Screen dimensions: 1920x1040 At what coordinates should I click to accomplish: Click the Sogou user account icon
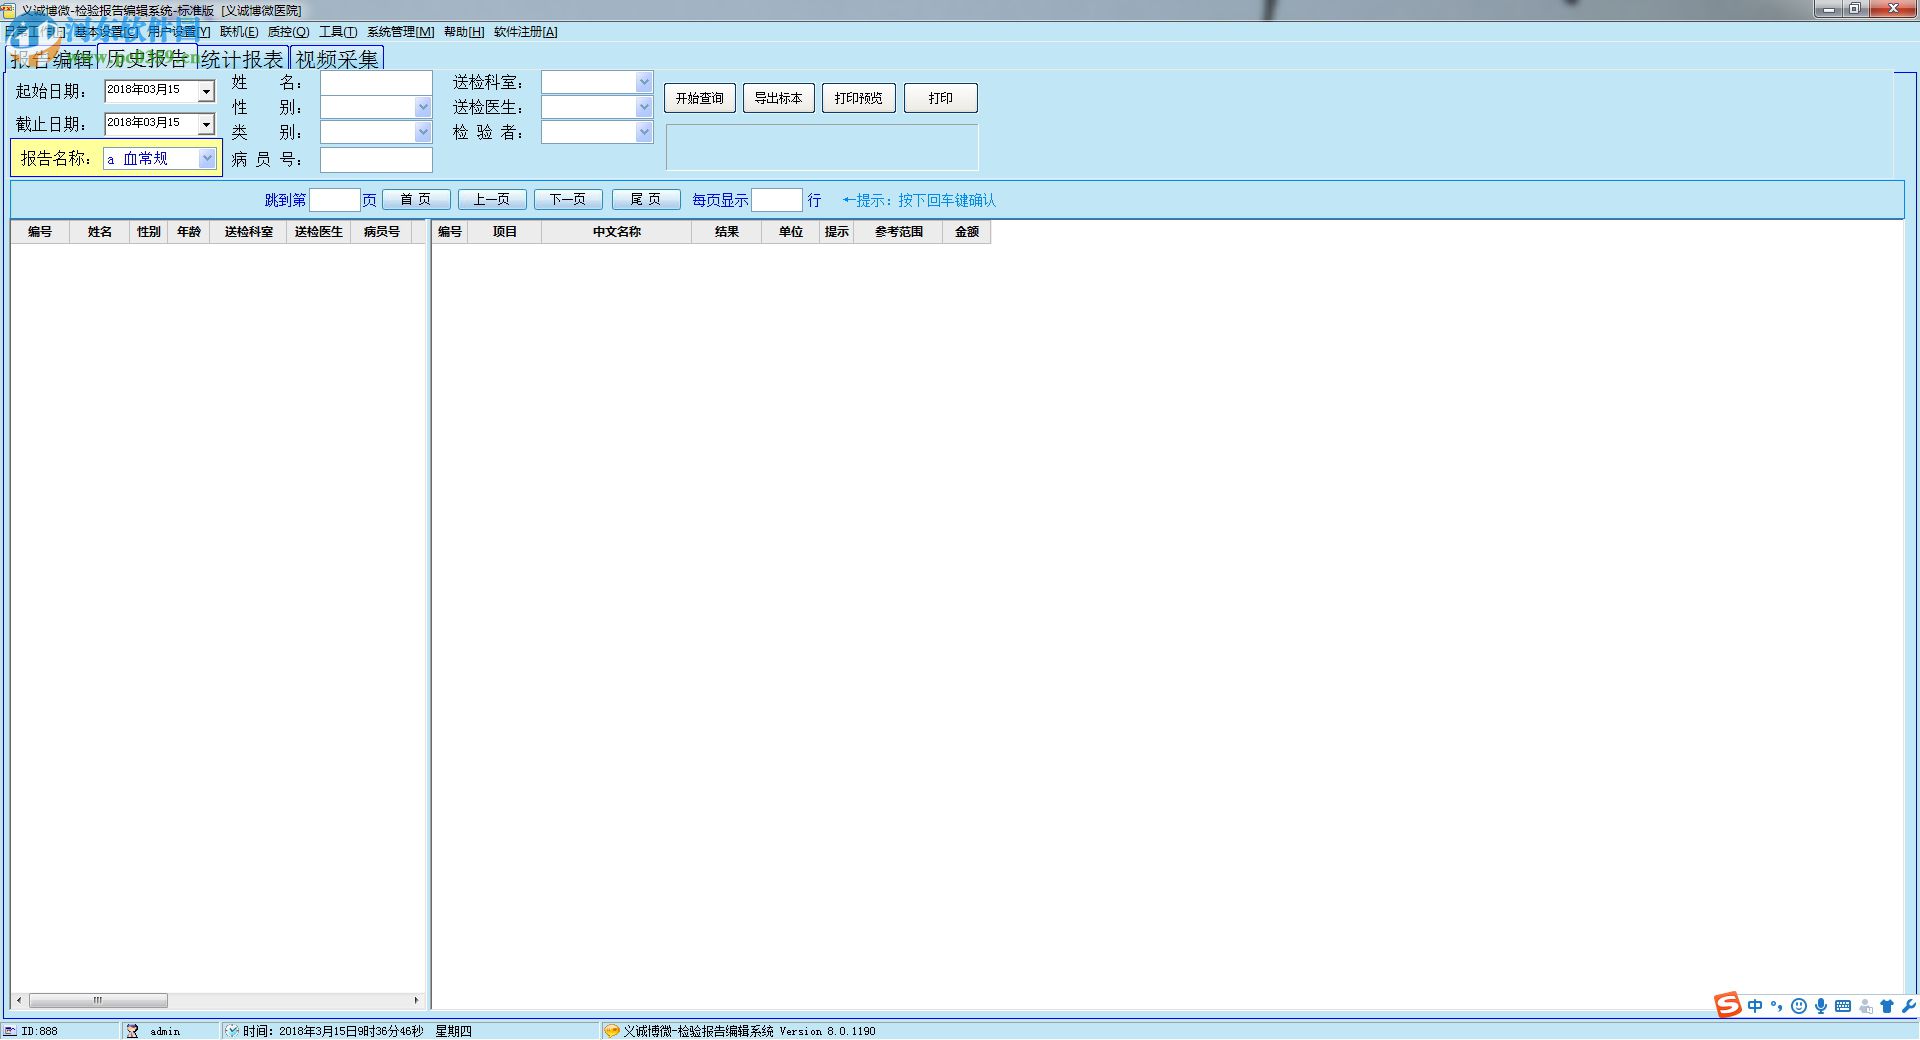[x=1865, y=1006]
